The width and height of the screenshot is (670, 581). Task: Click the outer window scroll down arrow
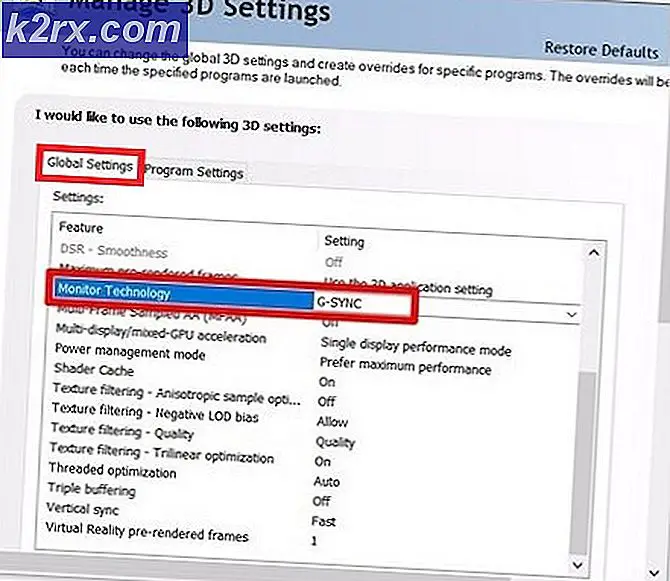pos(654,572)
